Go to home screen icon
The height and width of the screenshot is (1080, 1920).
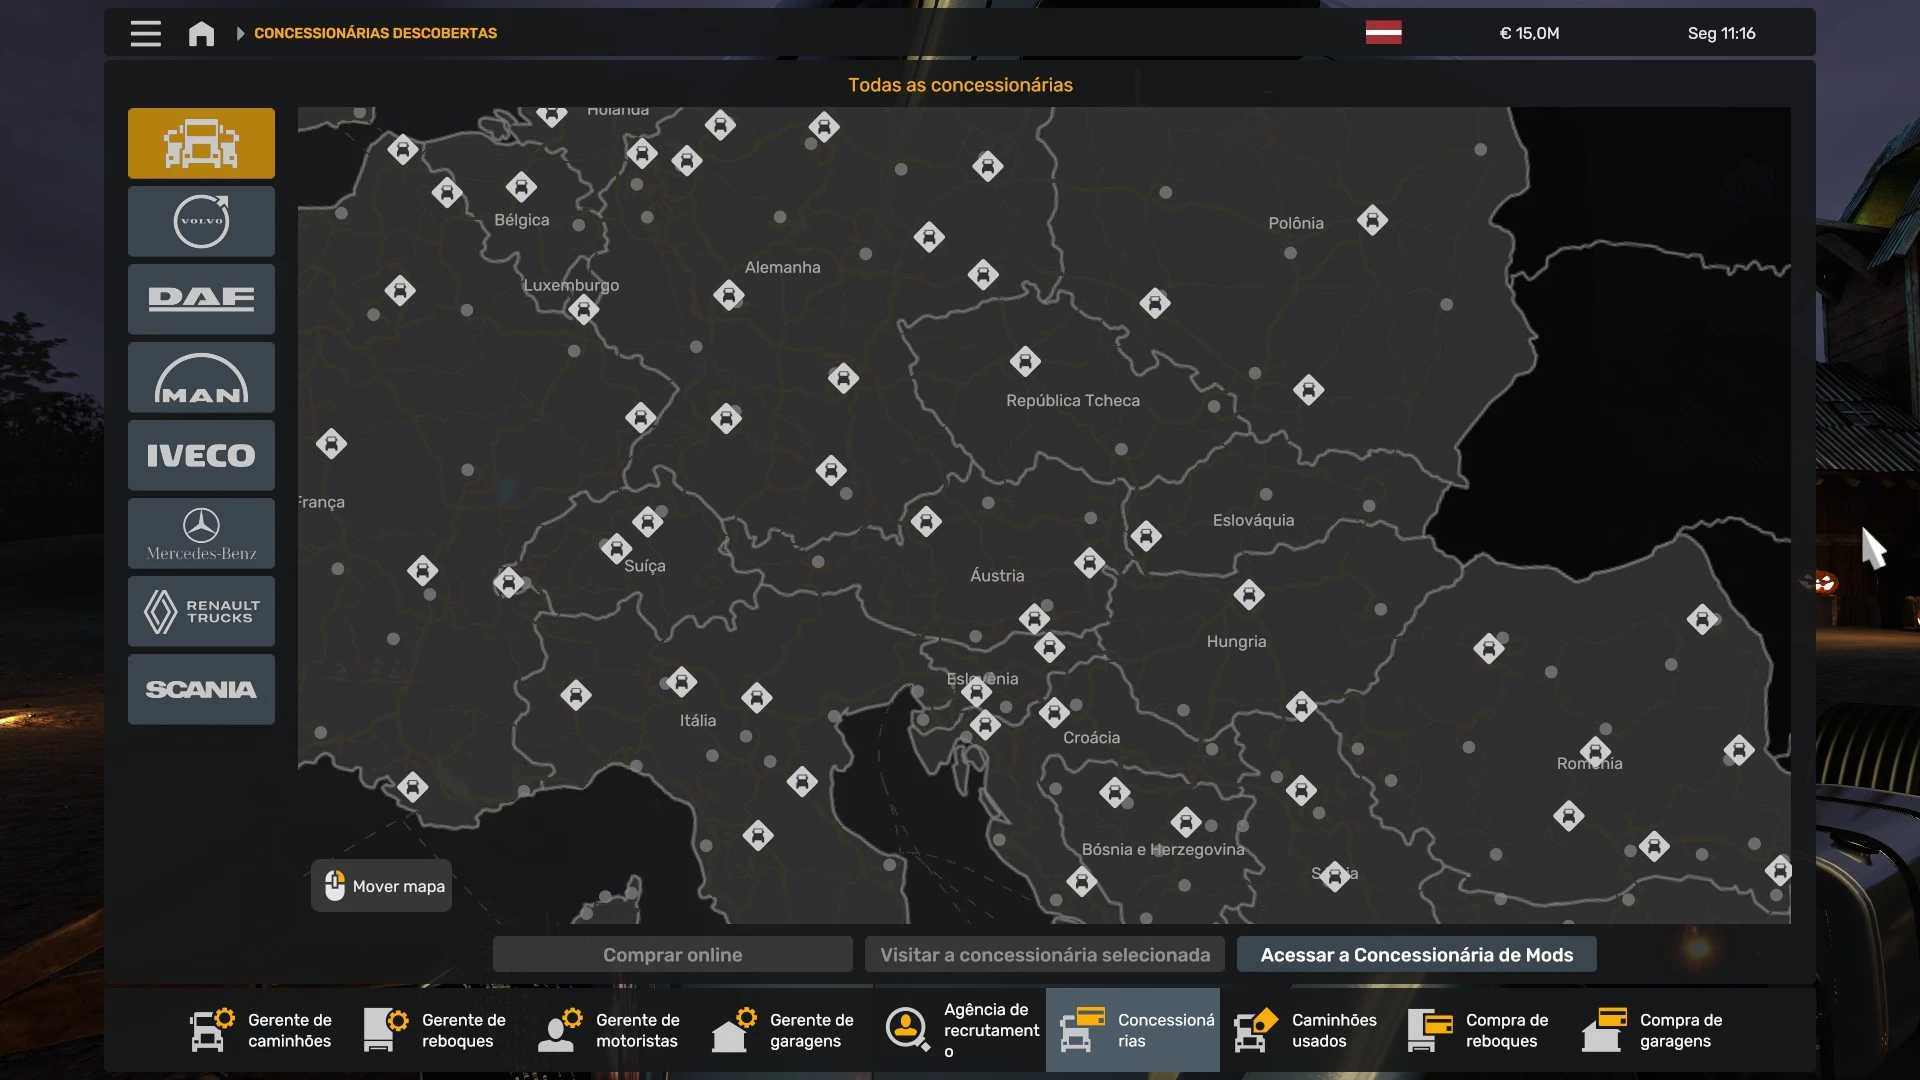coord(201,33)
